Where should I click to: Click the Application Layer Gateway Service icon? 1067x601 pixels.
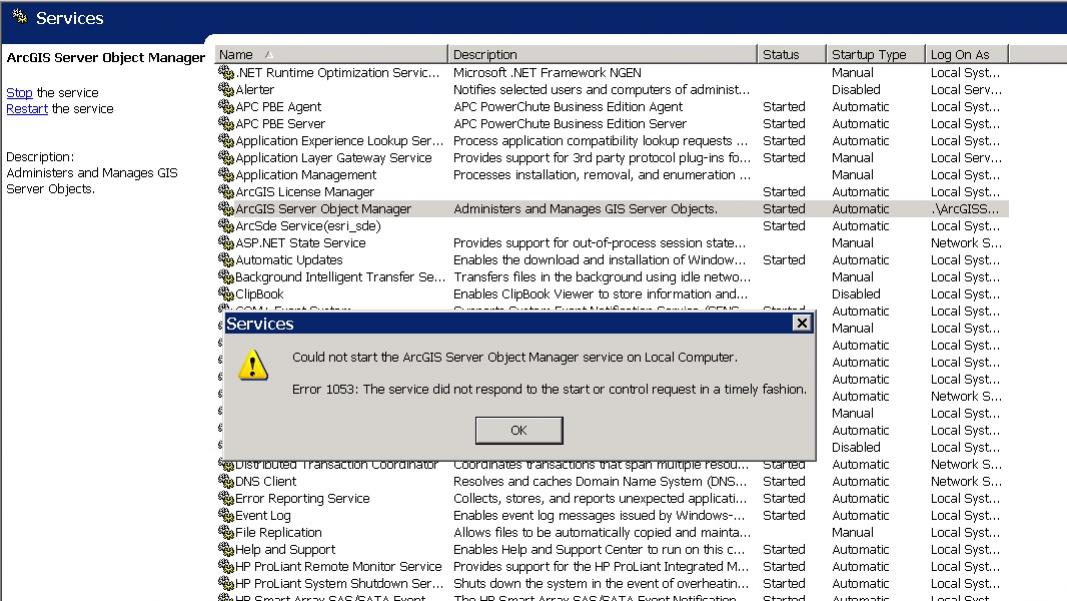point(226,157)
